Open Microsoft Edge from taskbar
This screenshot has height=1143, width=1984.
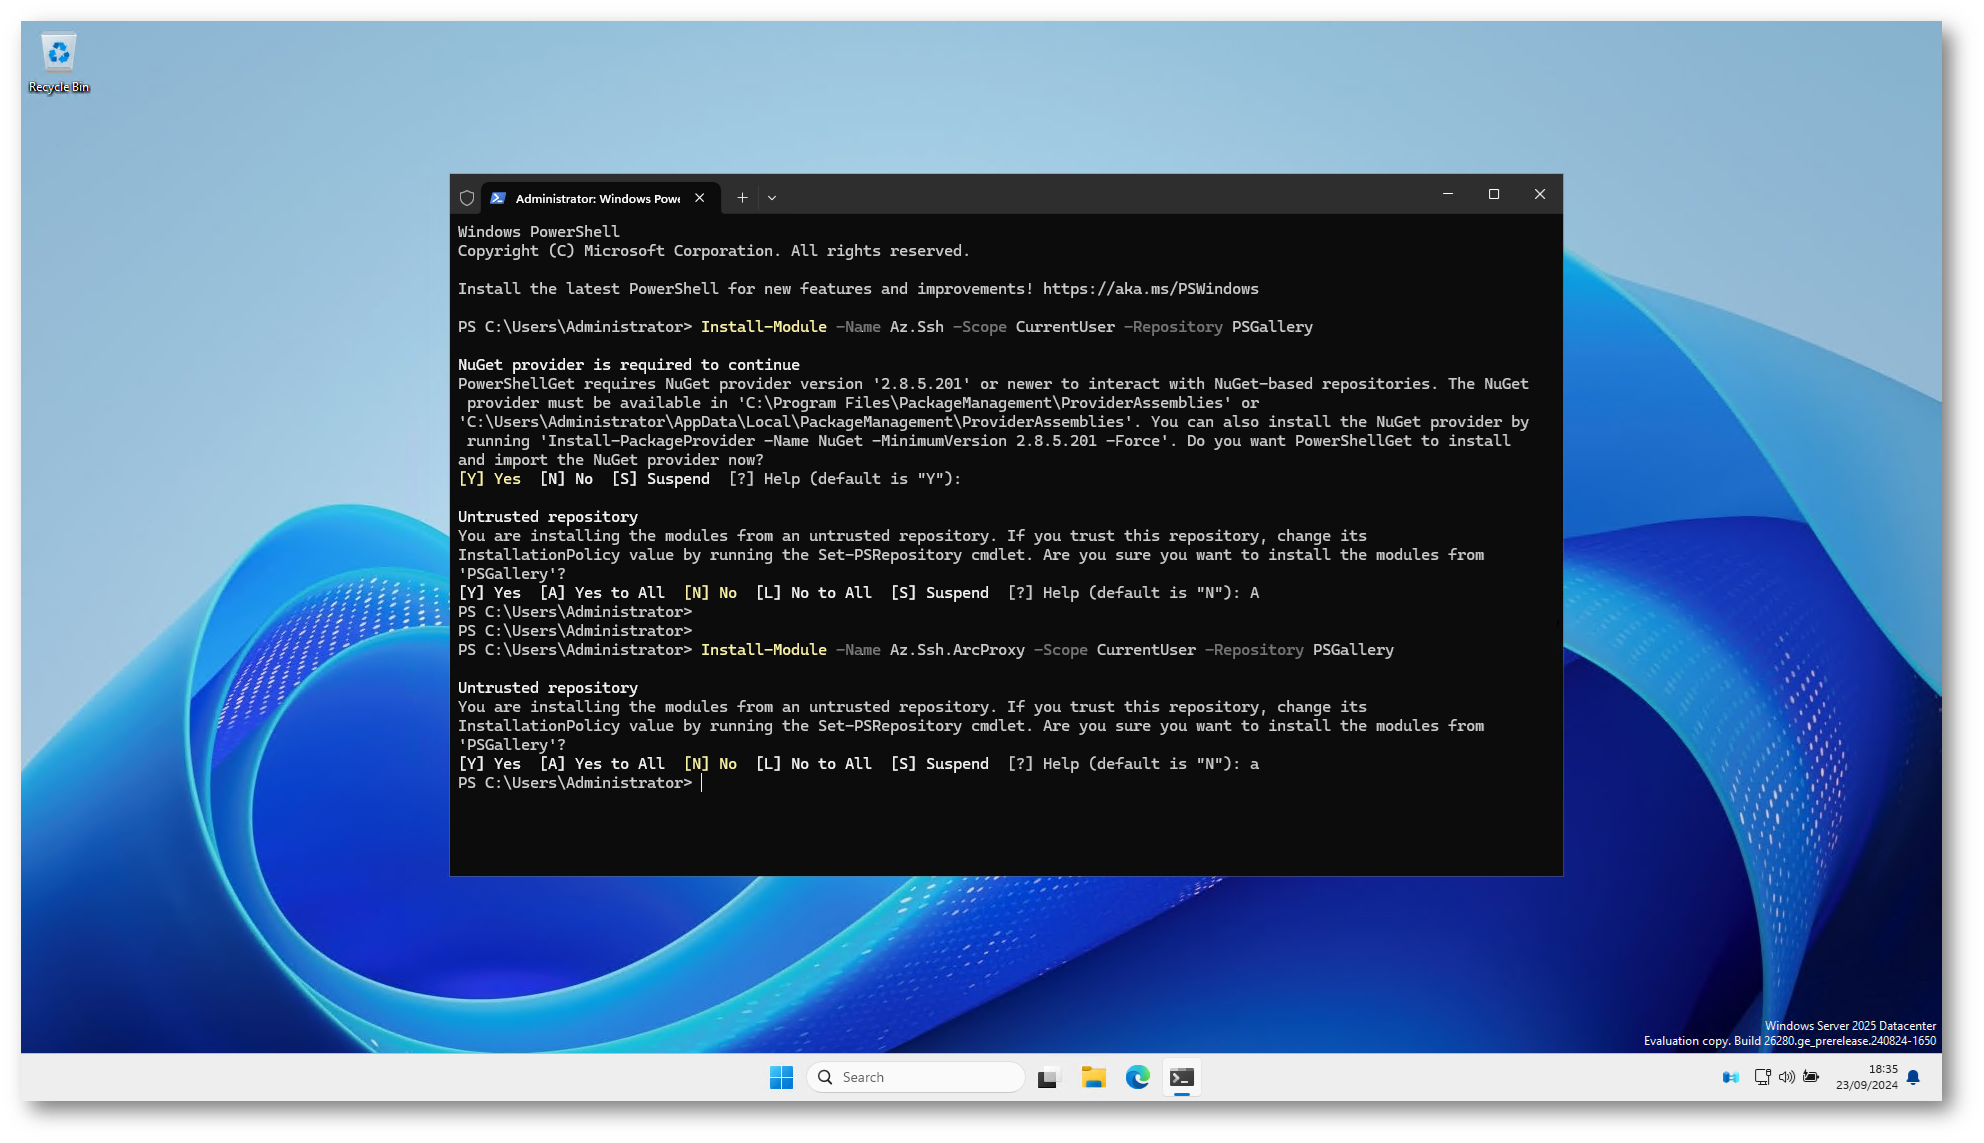[1138, 1077]
